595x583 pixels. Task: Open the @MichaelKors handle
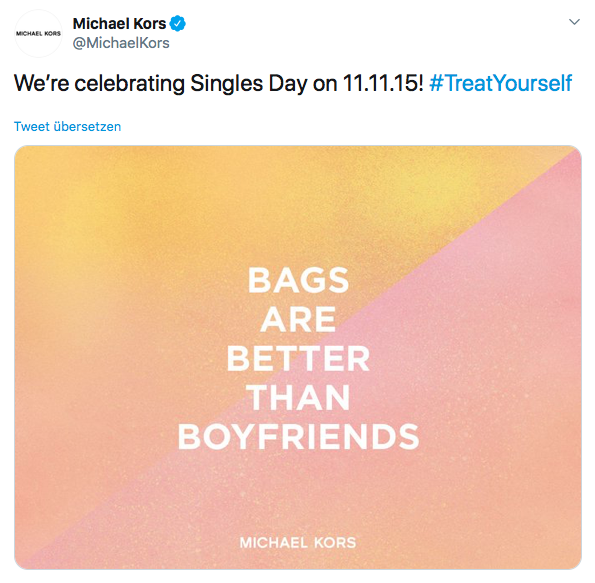coord(121,43)
